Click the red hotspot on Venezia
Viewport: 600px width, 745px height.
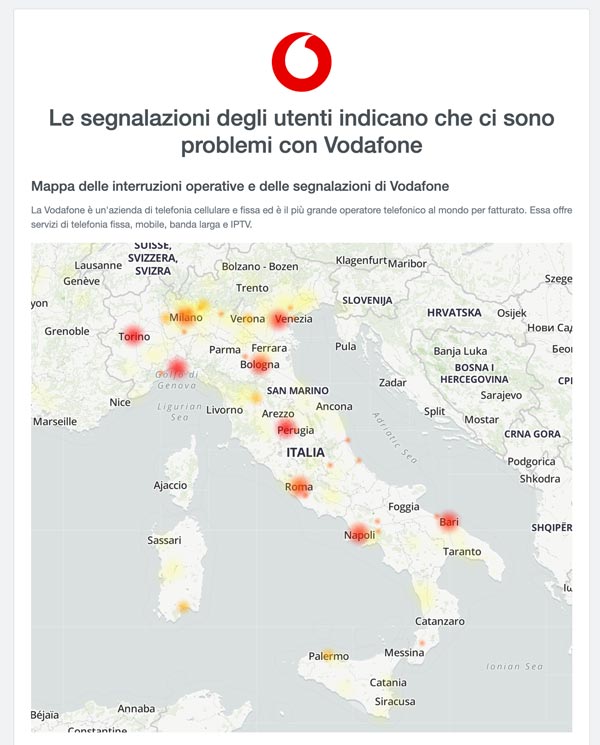(x=279, y=319)
